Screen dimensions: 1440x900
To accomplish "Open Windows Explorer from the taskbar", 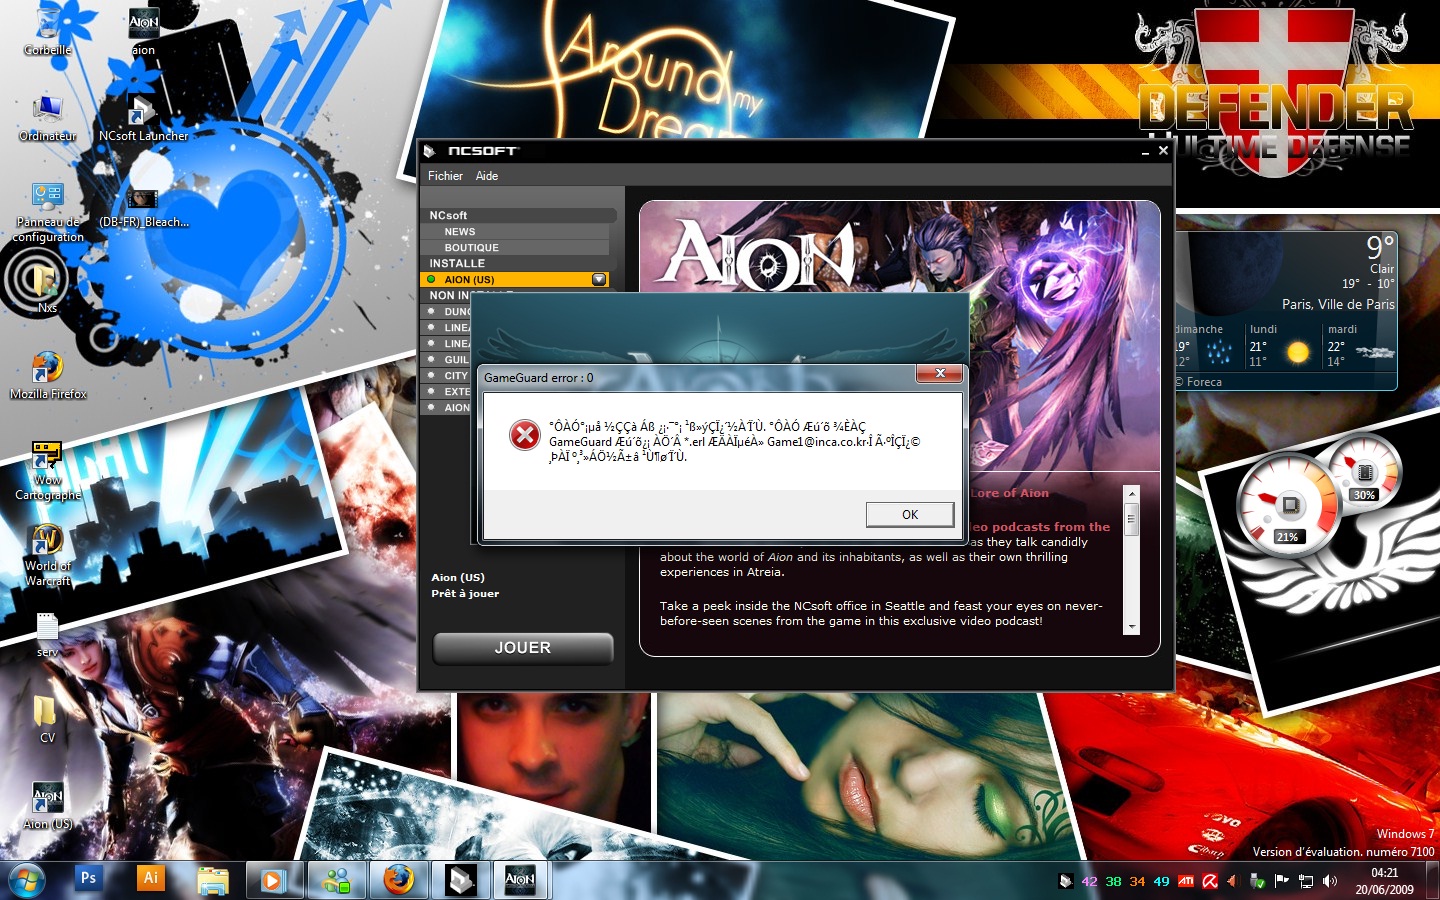I will 212,880.
